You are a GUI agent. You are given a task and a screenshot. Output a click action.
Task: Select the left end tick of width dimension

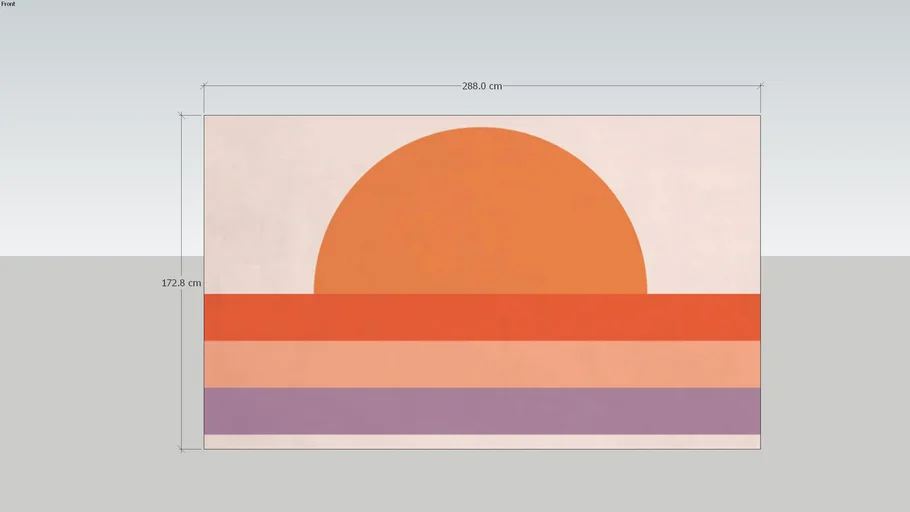click(x=204, y=86)
